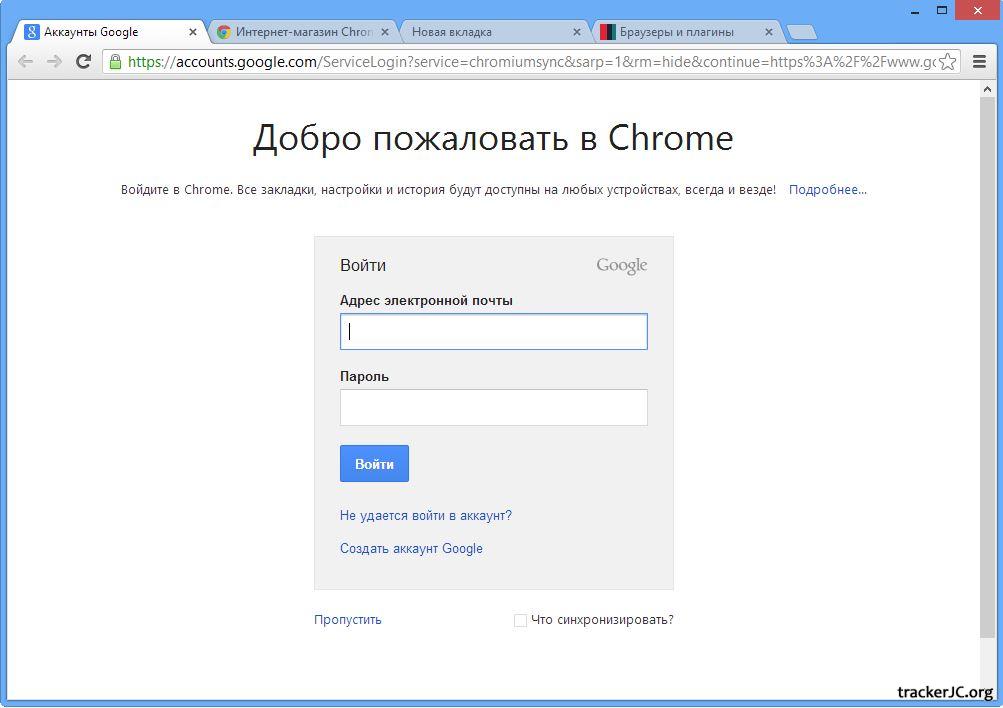The image size is (1003, 708).
Task: Close the 'Новая вкладка' tab
Action: click(577, 32)
